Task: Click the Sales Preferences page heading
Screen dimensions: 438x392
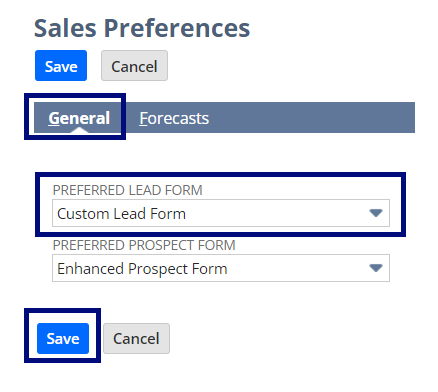Action: click(142, 28)
